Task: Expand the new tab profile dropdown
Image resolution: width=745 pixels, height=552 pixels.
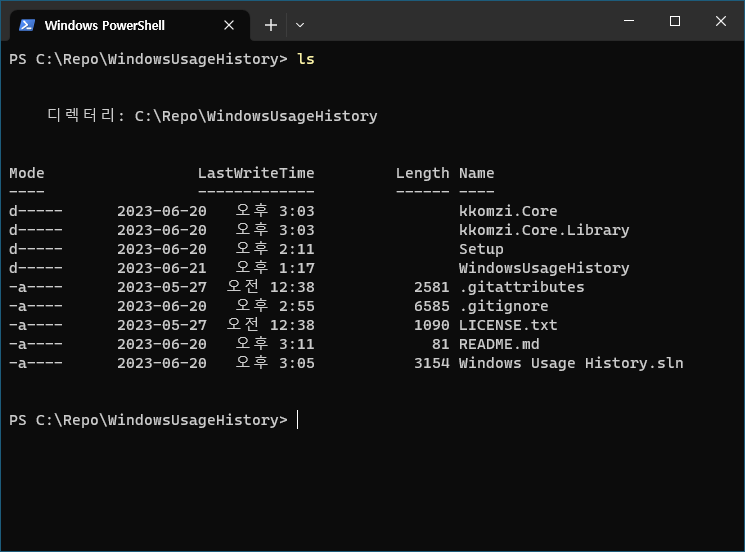Action: 300,25
